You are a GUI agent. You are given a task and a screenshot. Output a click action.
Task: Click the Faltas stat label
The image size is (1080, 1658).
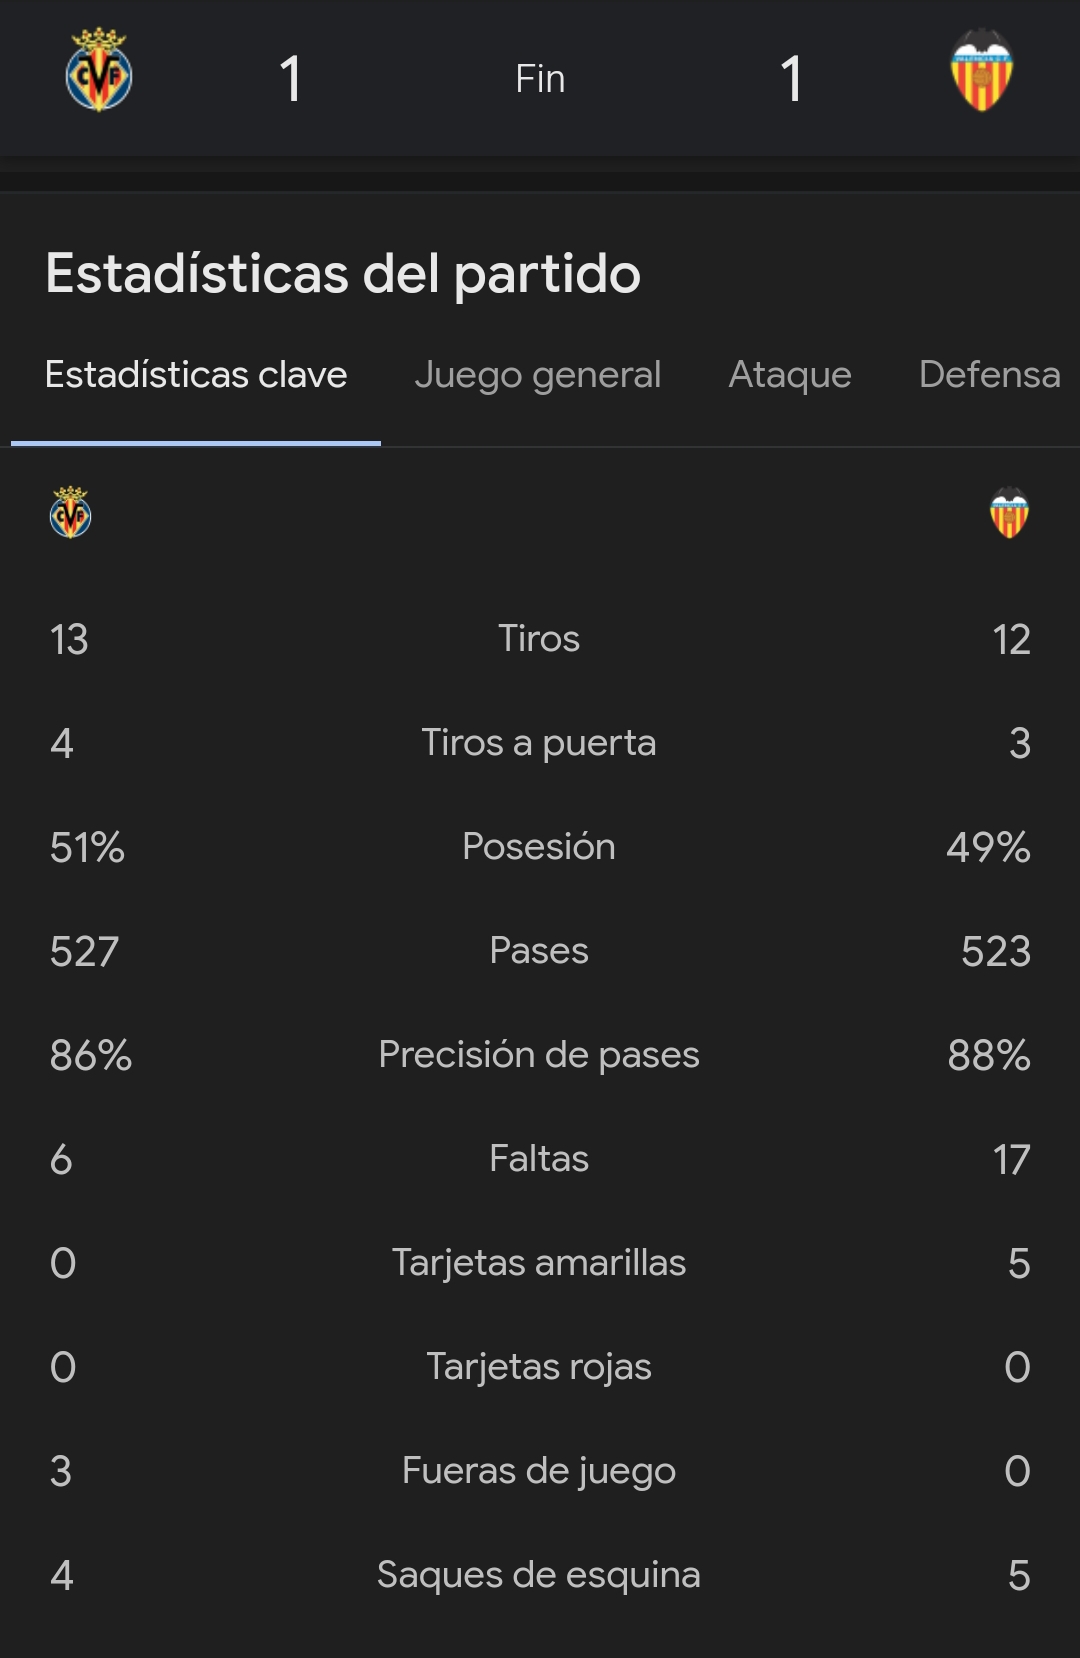tap(539, 1158)
